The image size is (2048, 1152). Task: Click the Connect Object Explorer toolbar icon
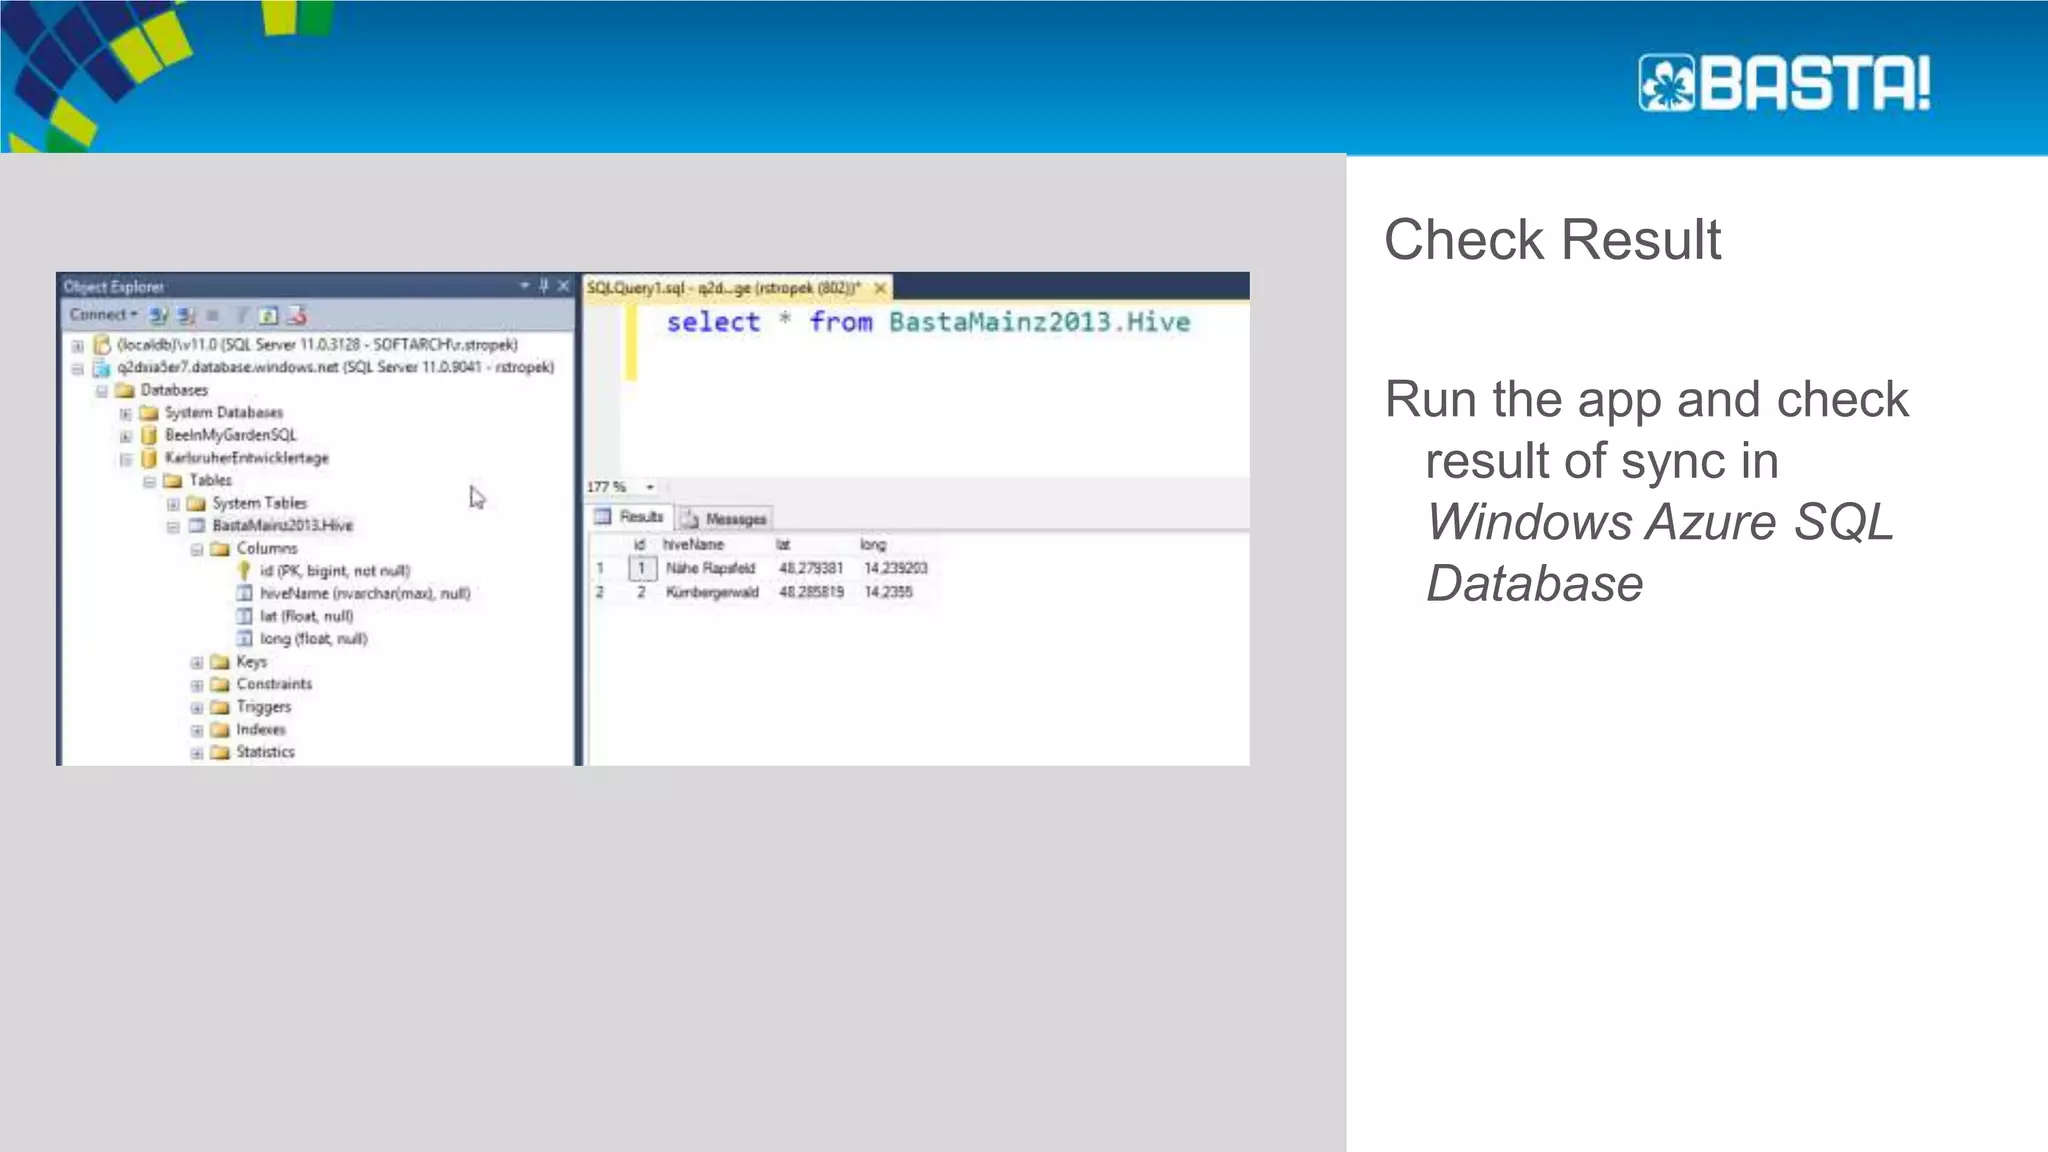coord(158,316)
